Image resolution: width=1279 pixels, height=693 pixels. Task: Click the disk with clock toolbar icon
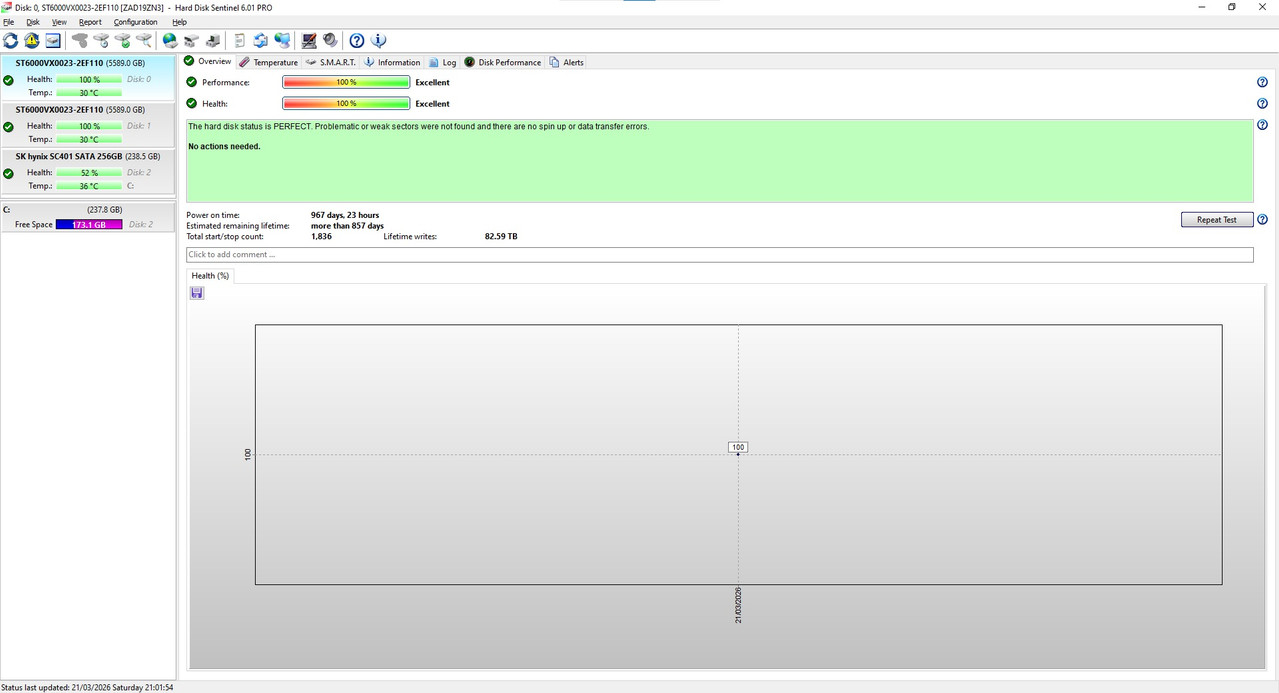coord(101,40)
